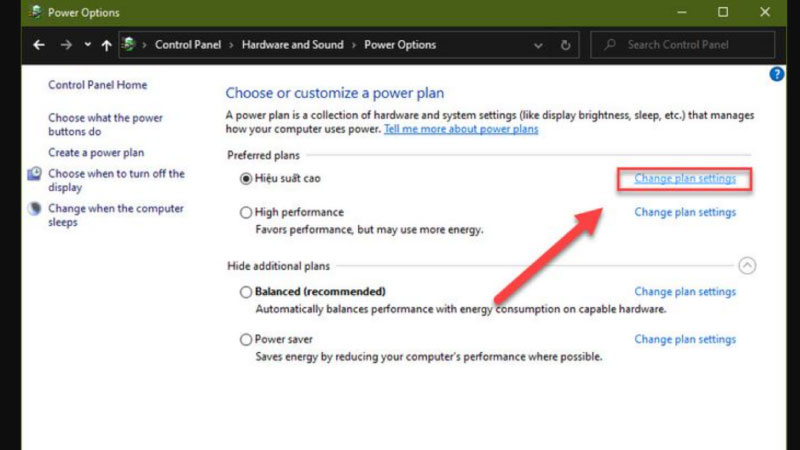Select the High performance plan radio
800x450 pixels.
pyautogui.click(x=246, y=212)
